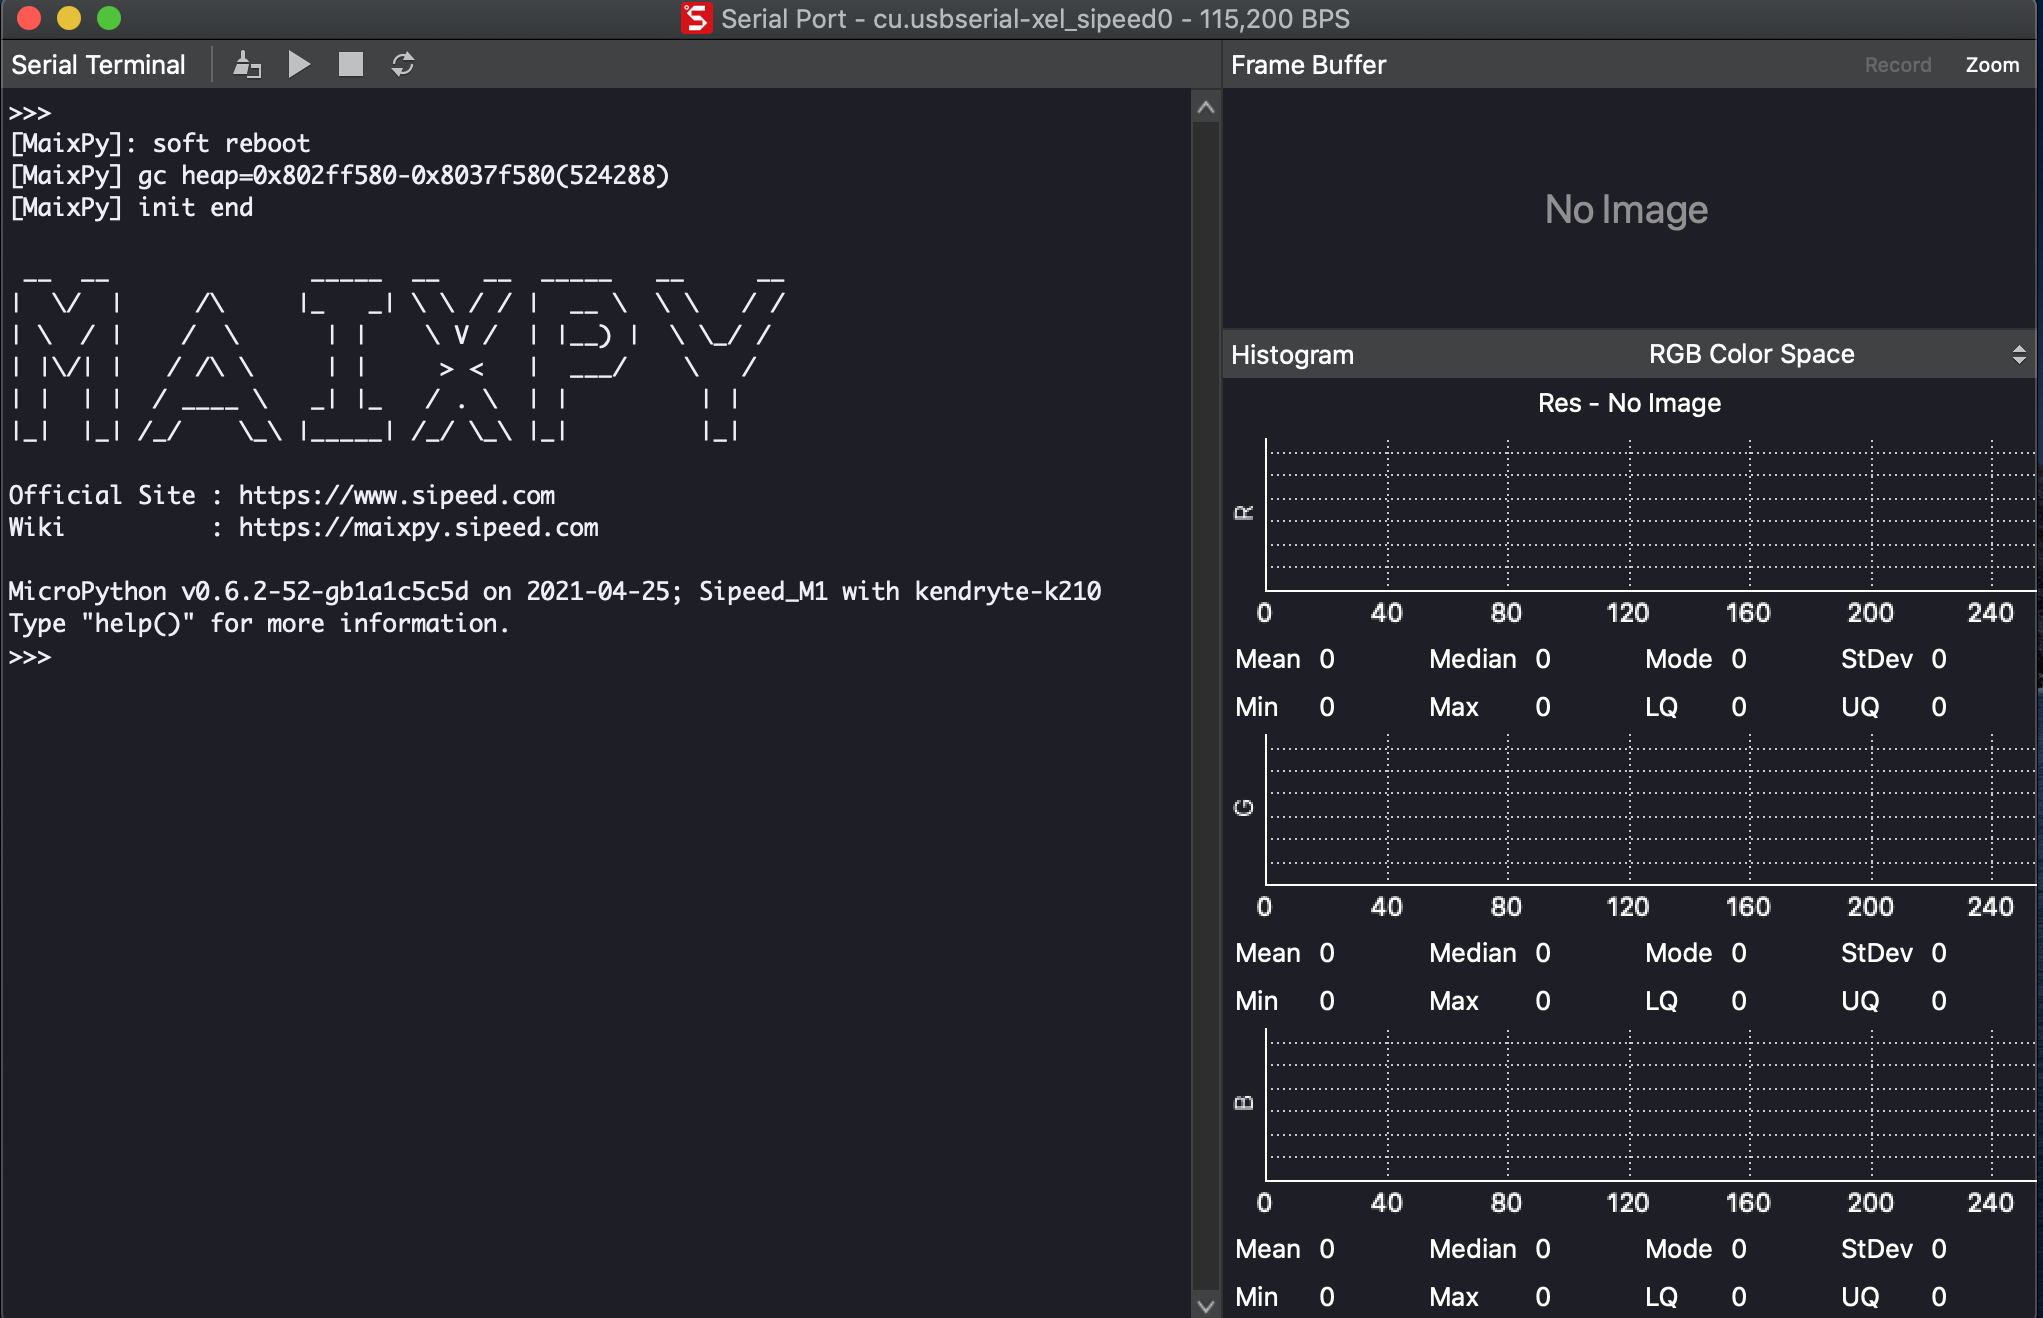Viewport: 2043px width, 1318px height.
Task: Click the color space dropdown stepper arrows
Action: (x=2018, y=354)
